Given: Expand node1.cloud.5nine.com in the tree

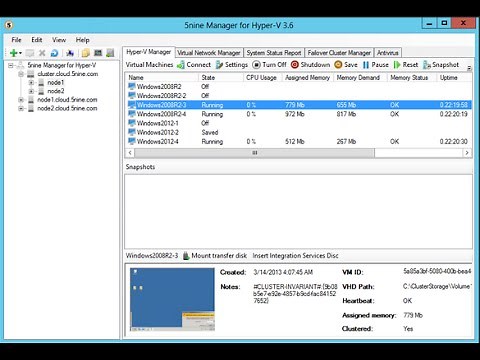Looking at the screenshot, I should click(21, 100).
